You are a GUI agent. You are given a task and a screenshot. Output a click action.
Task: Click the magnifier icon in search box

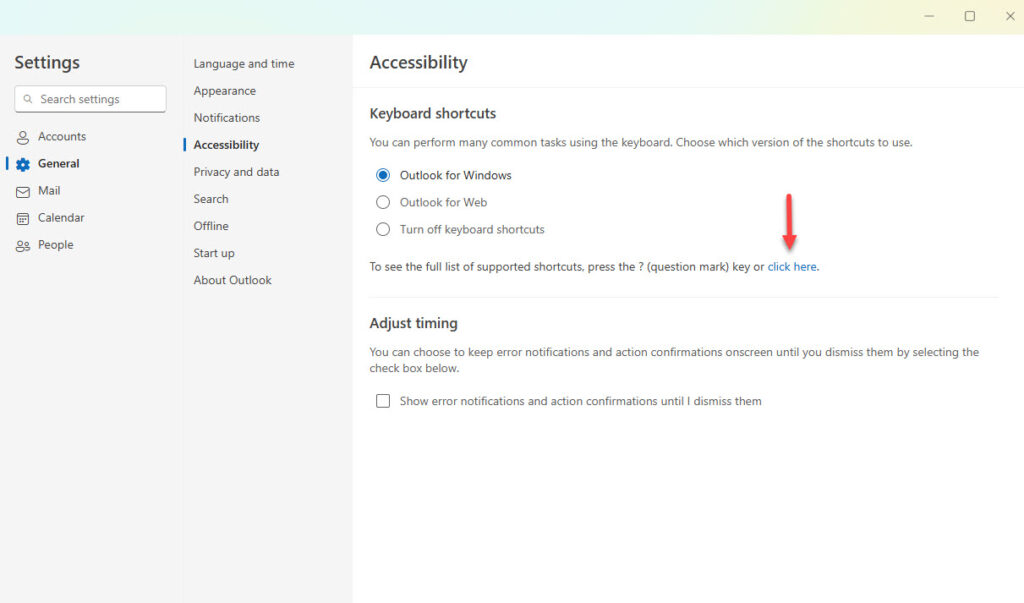point(27,99)
